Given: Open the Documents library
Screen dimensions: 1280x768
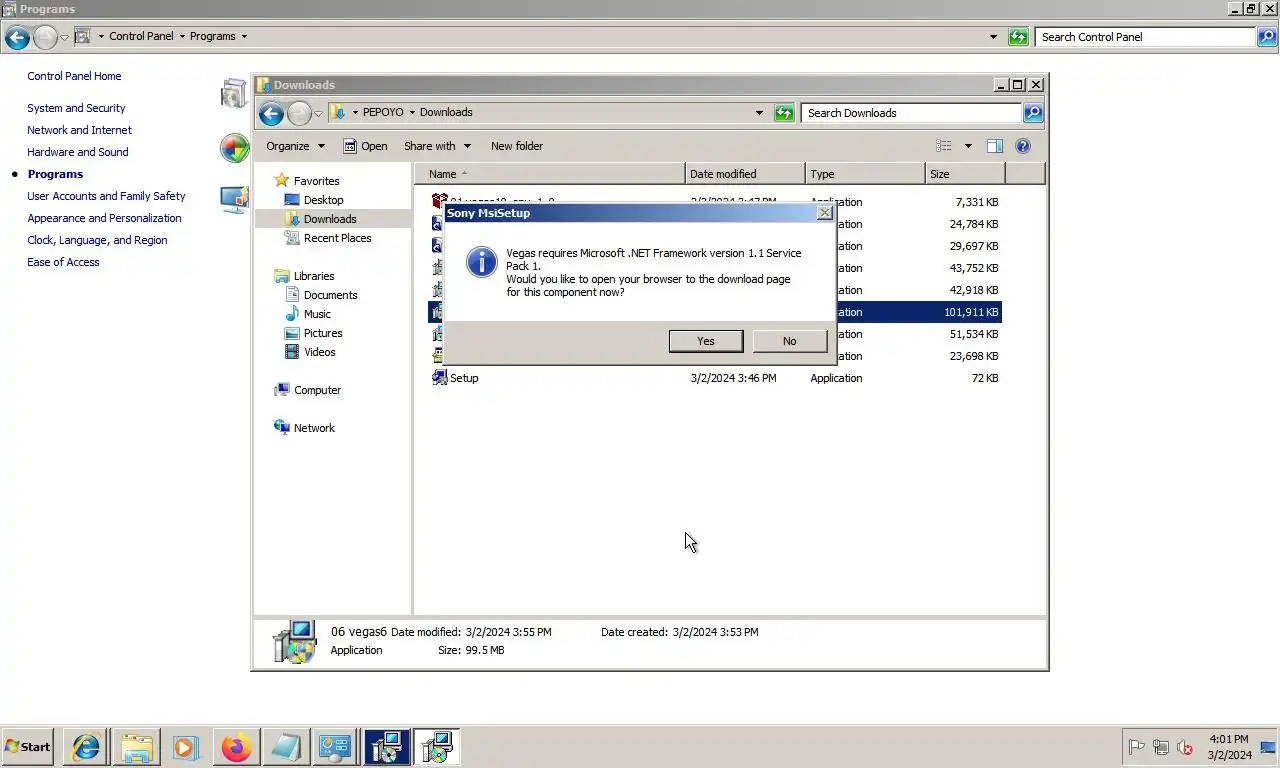Looking at the screenshot, I should click(x=330, y=295).
